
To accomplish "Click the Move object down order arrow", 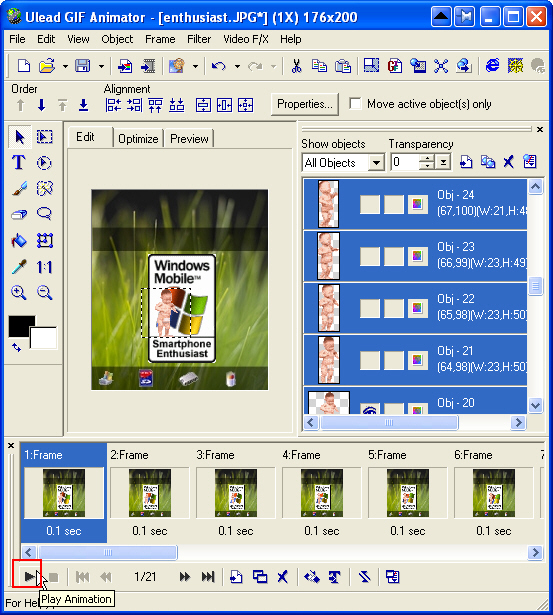I will click(x=41, y=105).
